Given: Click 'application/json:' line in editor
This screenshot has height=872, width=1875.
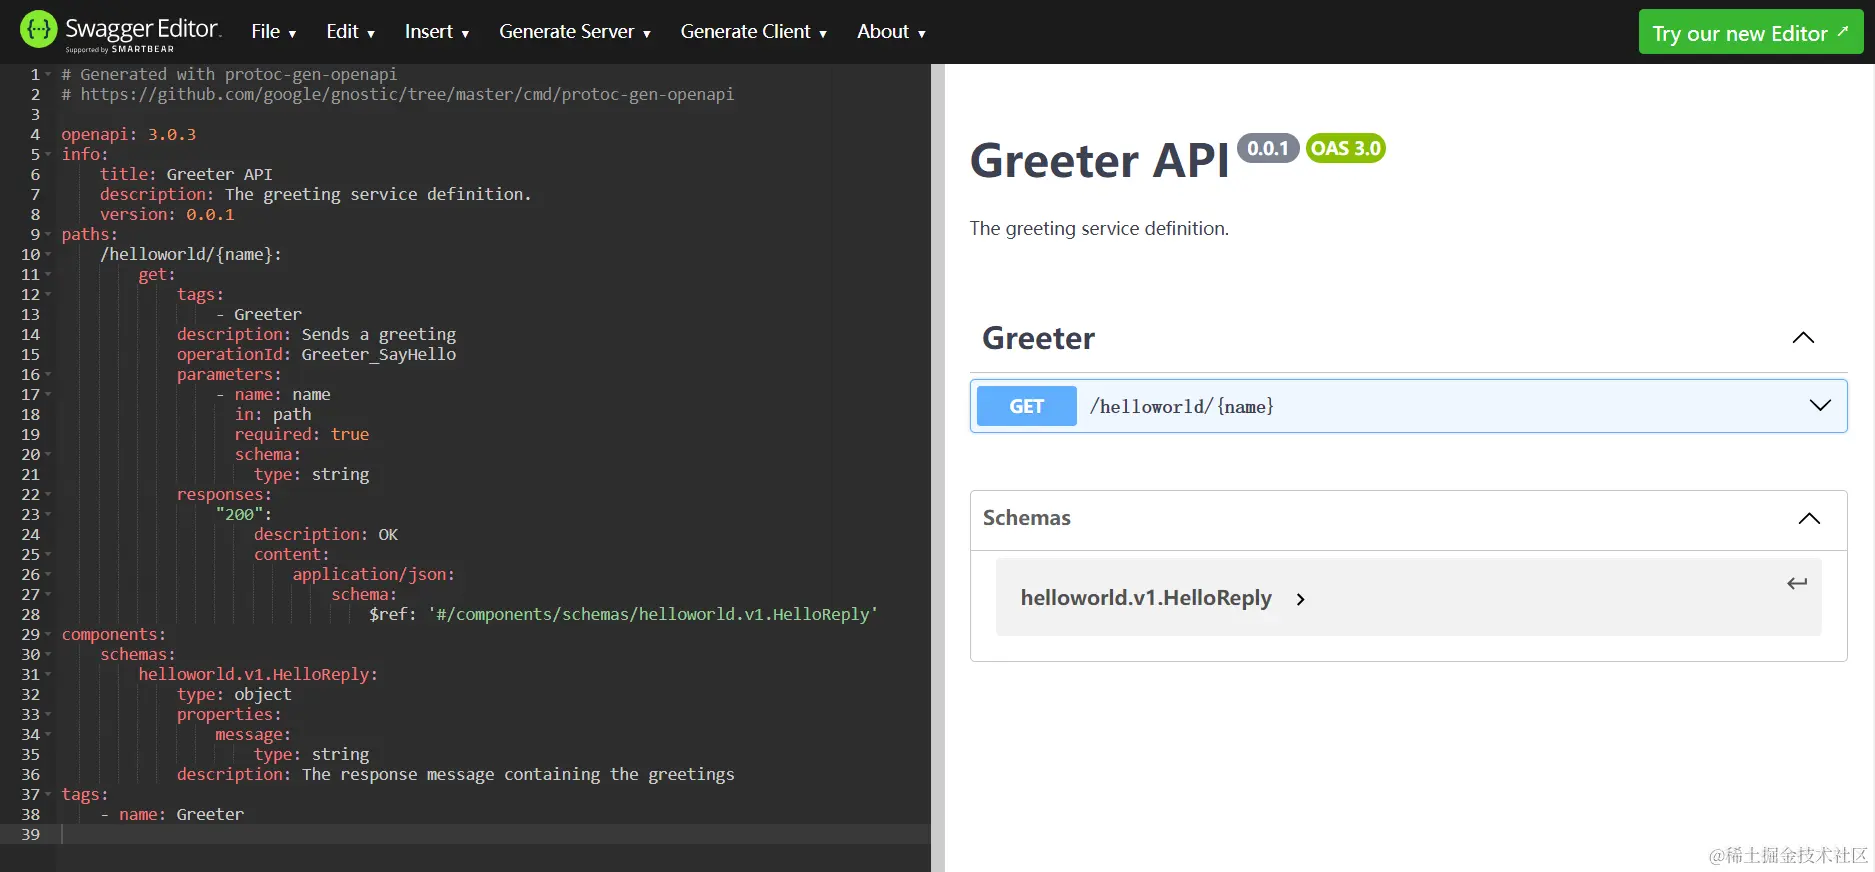Looking at the screenshot, I should pos(373,574).
